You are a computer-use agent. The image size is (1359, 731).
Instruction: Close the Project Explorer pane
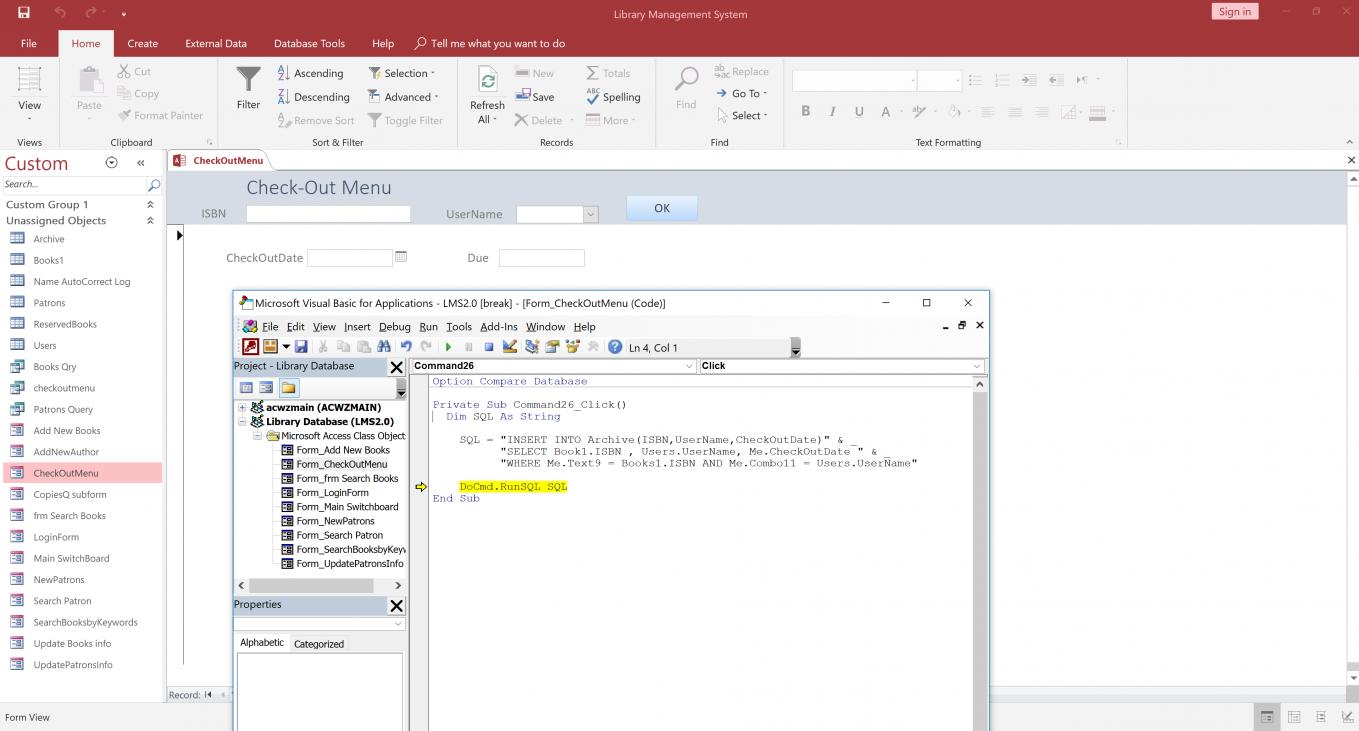pos(396,367)
